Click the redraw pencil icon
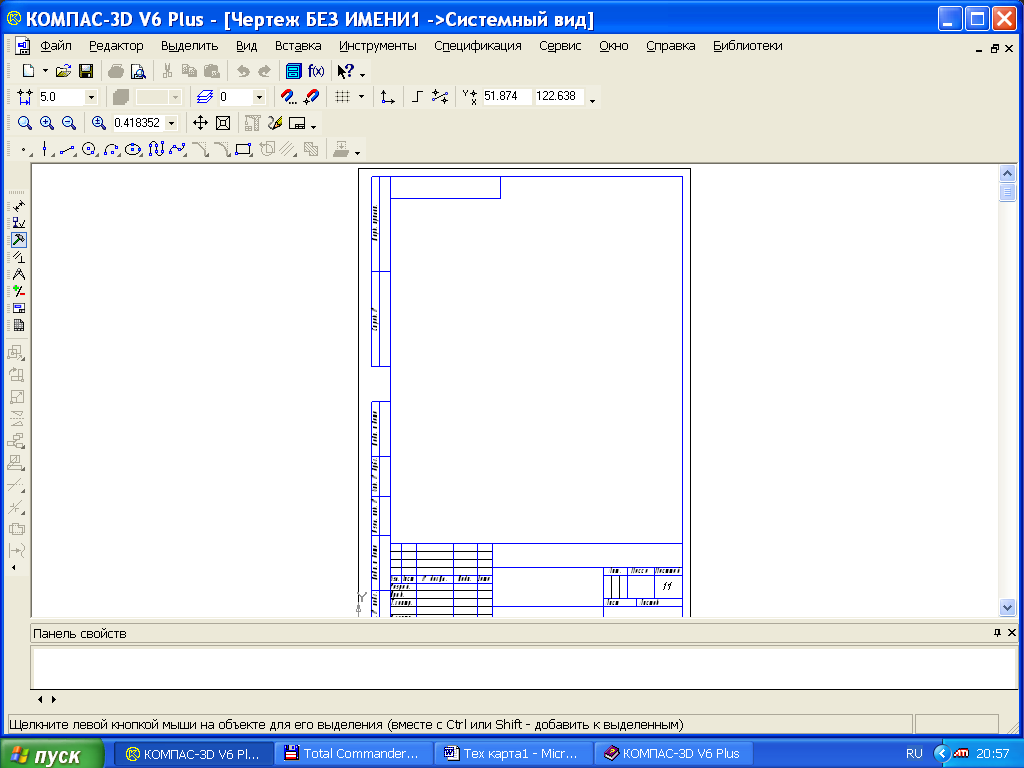Viewport: 1024px width, 768px height. [275, 123]
